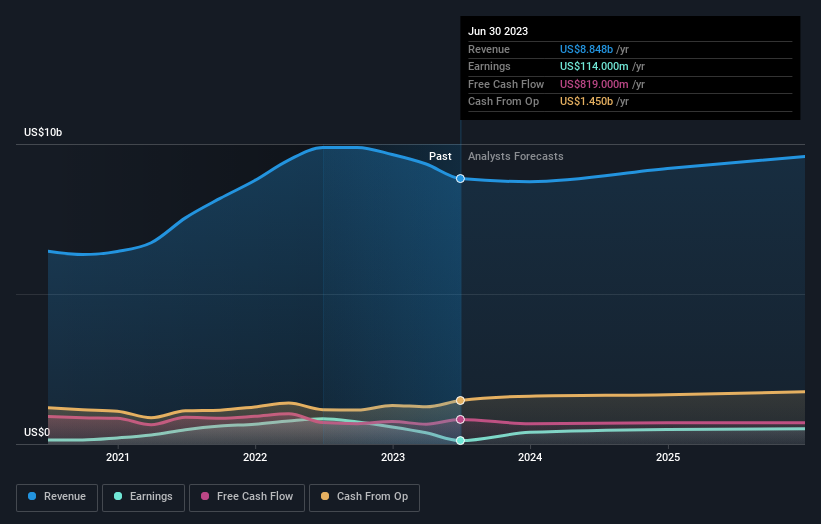Click the Cash From Op label in tooltip
Viewport: 821px width, 524px height.
(503, 102)
